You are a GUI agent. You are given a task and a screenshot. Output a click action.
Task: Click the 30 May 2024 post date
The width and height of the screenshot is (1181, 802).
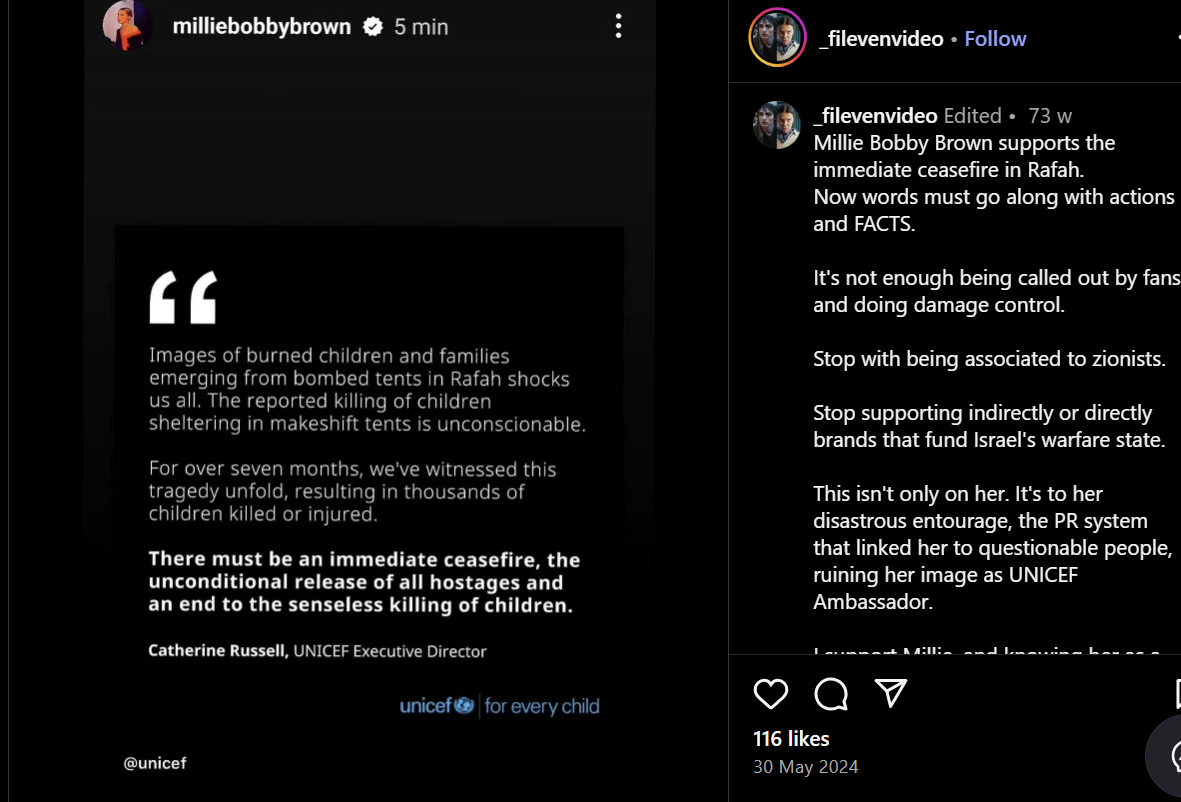coord(806,768)
